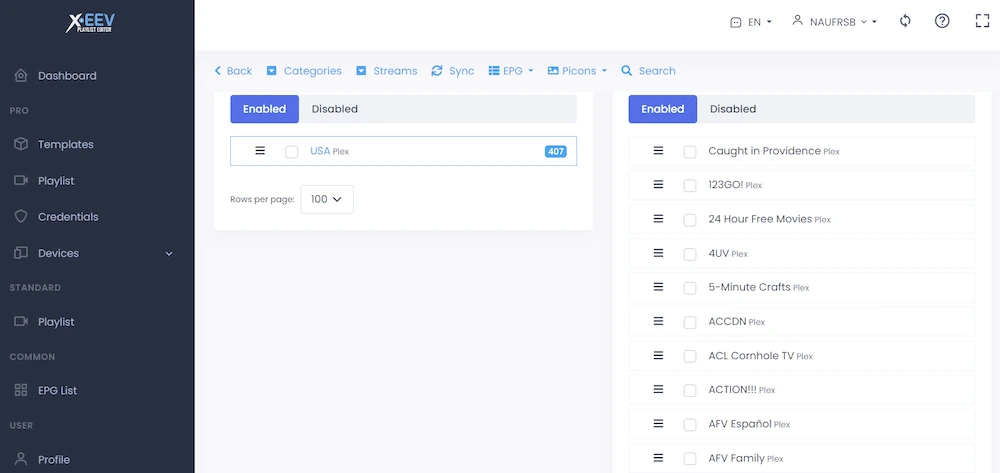Click the sync refresh icon in header
1000x473 pixels.
click(905, 21)
